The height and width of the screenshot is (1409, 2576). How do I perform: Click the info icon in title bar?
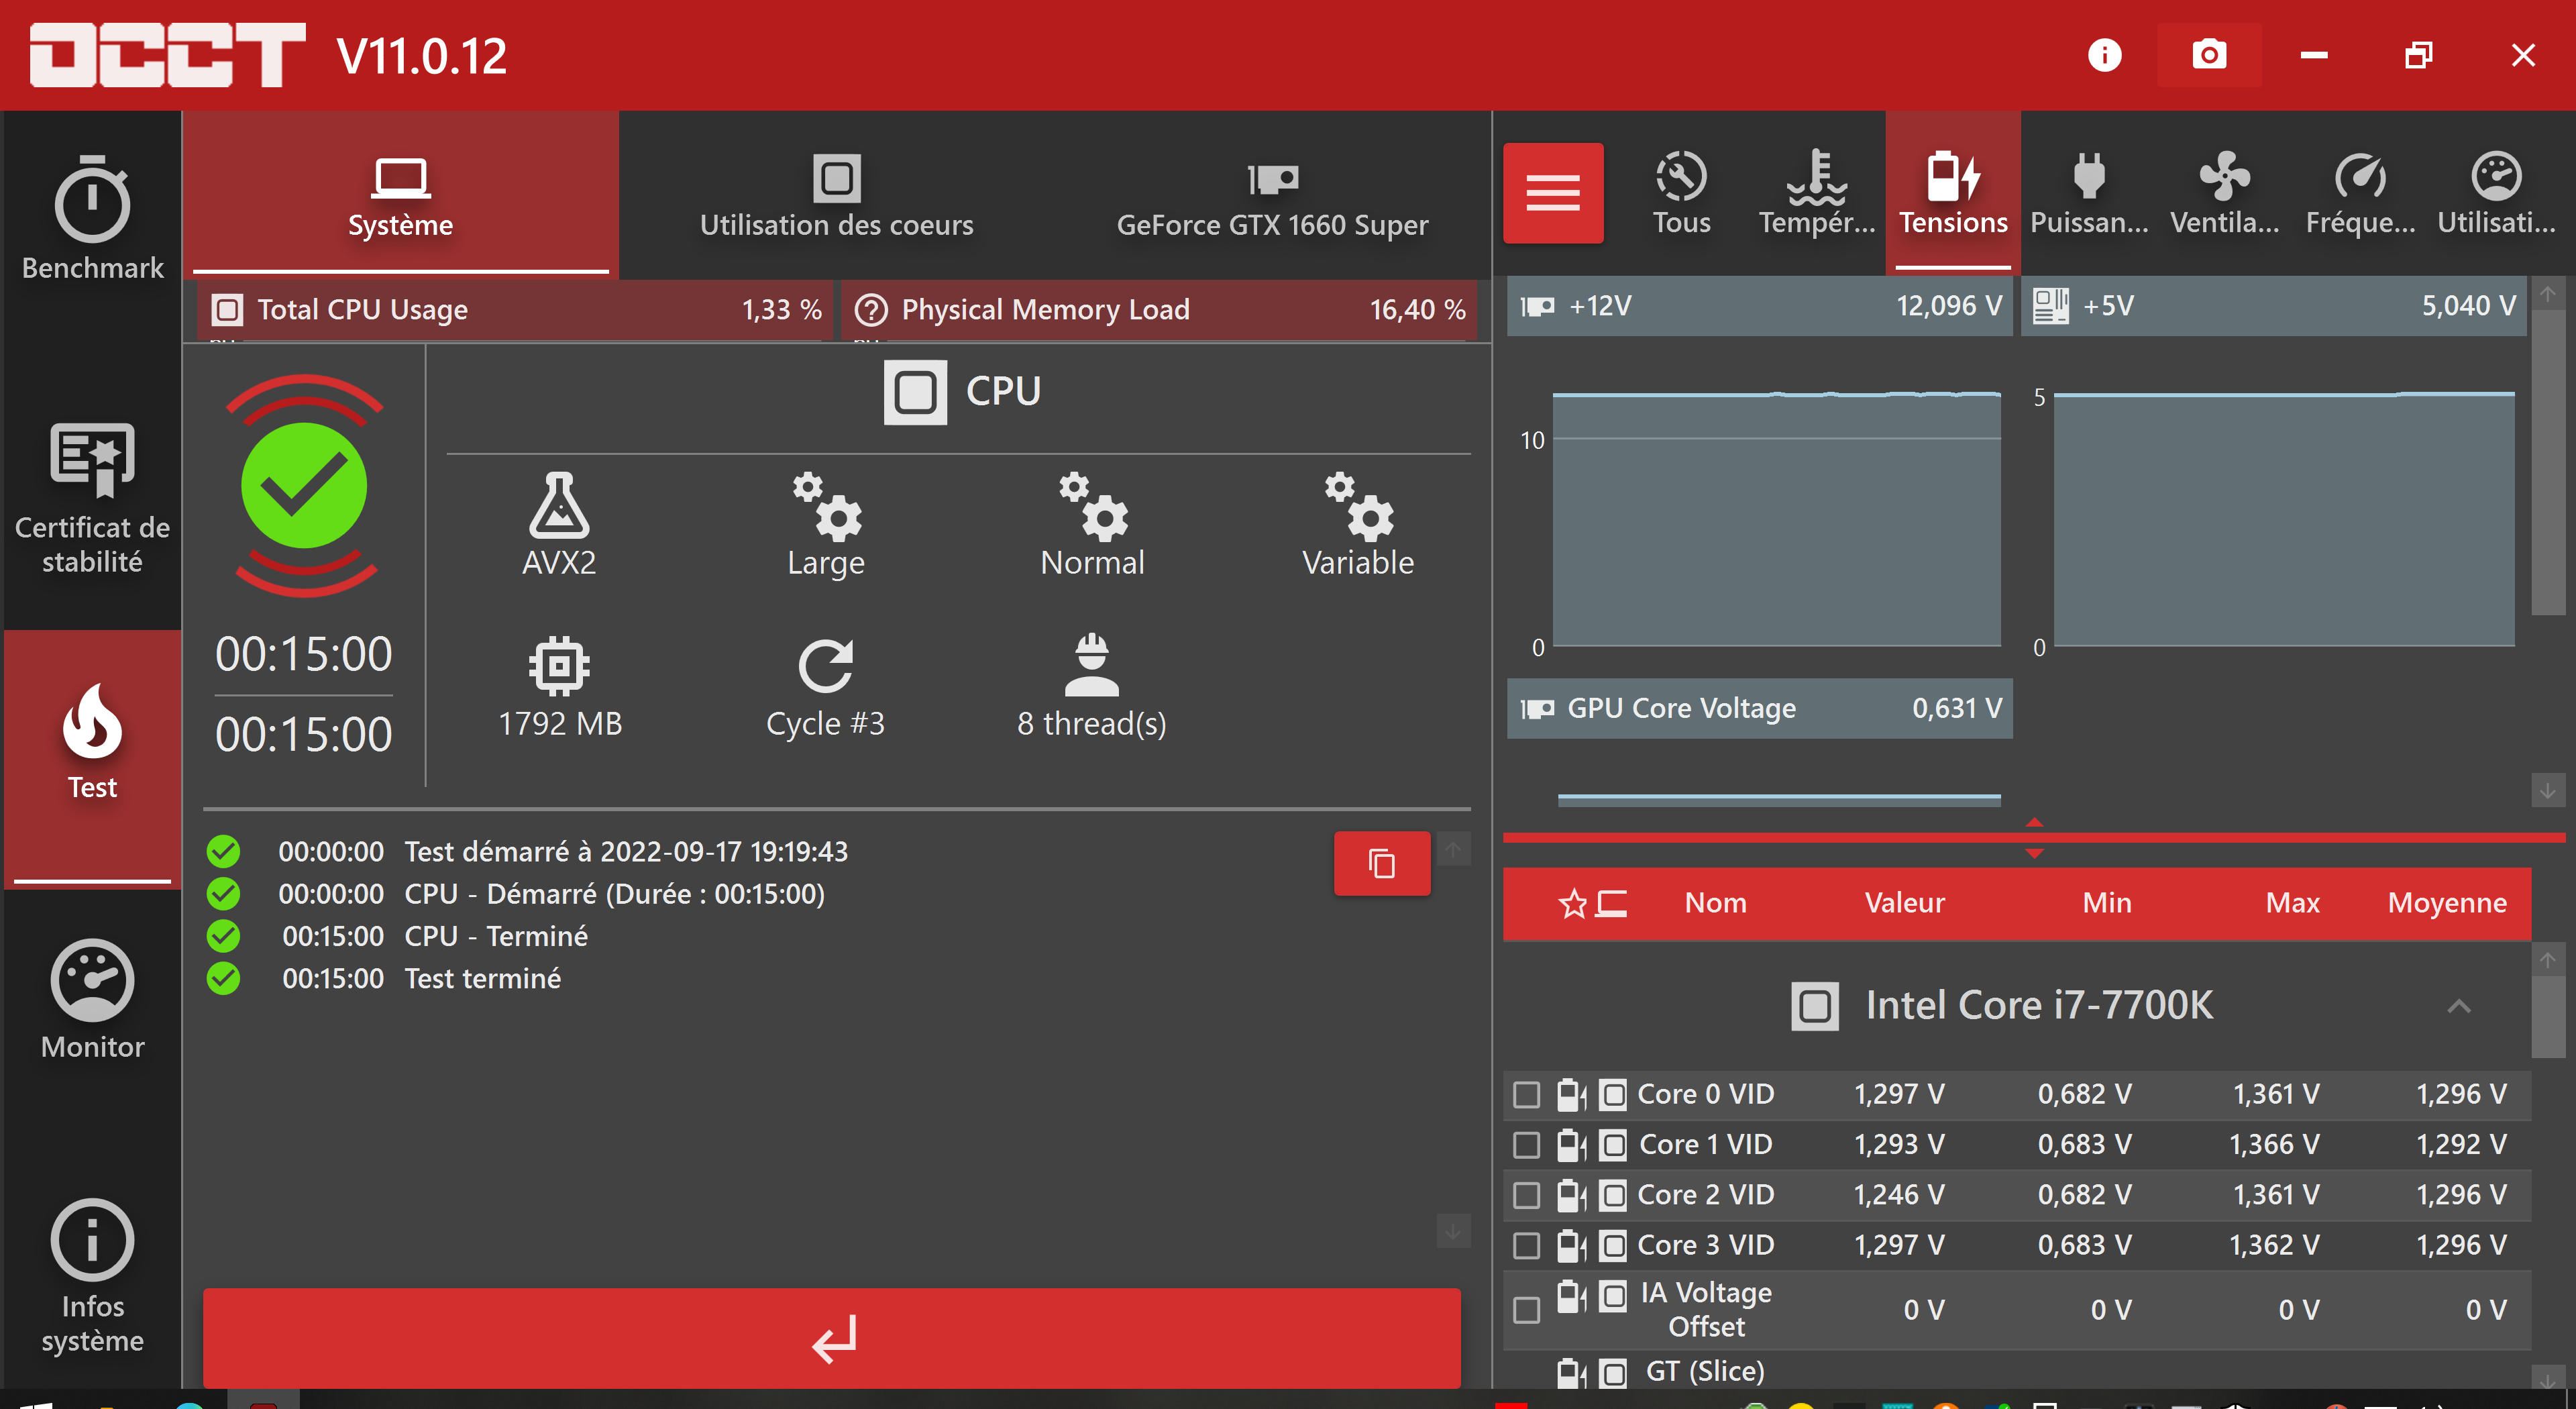(x=2104, y=55)
